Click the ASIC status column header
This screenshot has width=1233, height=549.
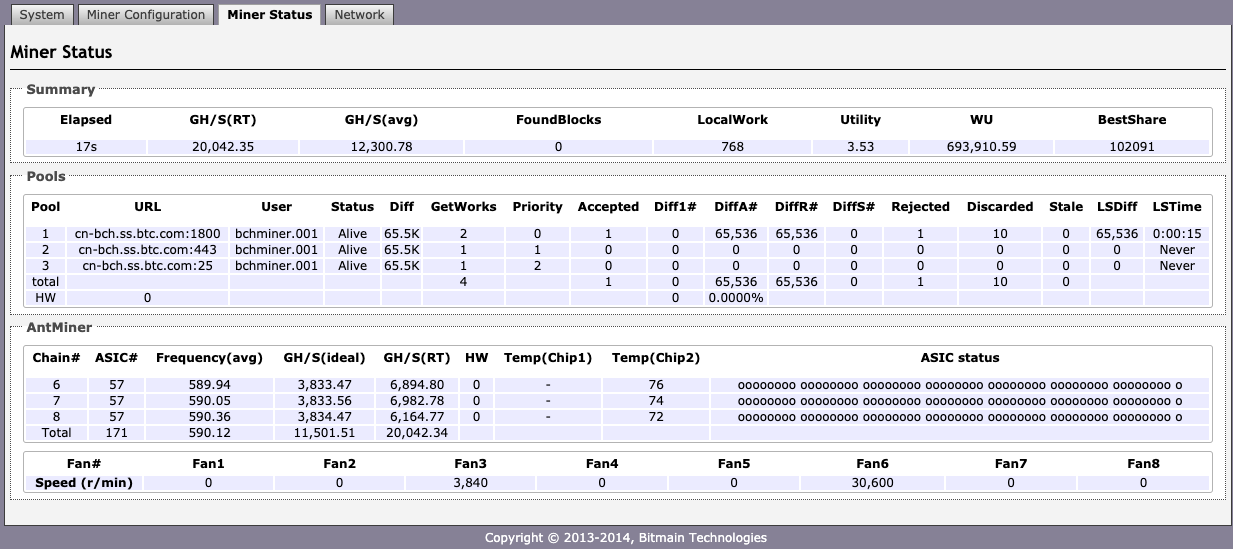tap(959, 357)
